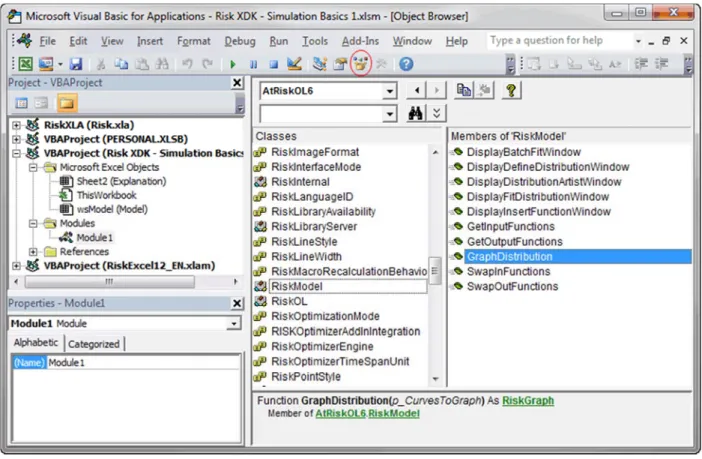The width and height of the screenshot is (702, 459).
Task: Switch to Microsoft Excel via toolbar icon
Action: (25, 64)
